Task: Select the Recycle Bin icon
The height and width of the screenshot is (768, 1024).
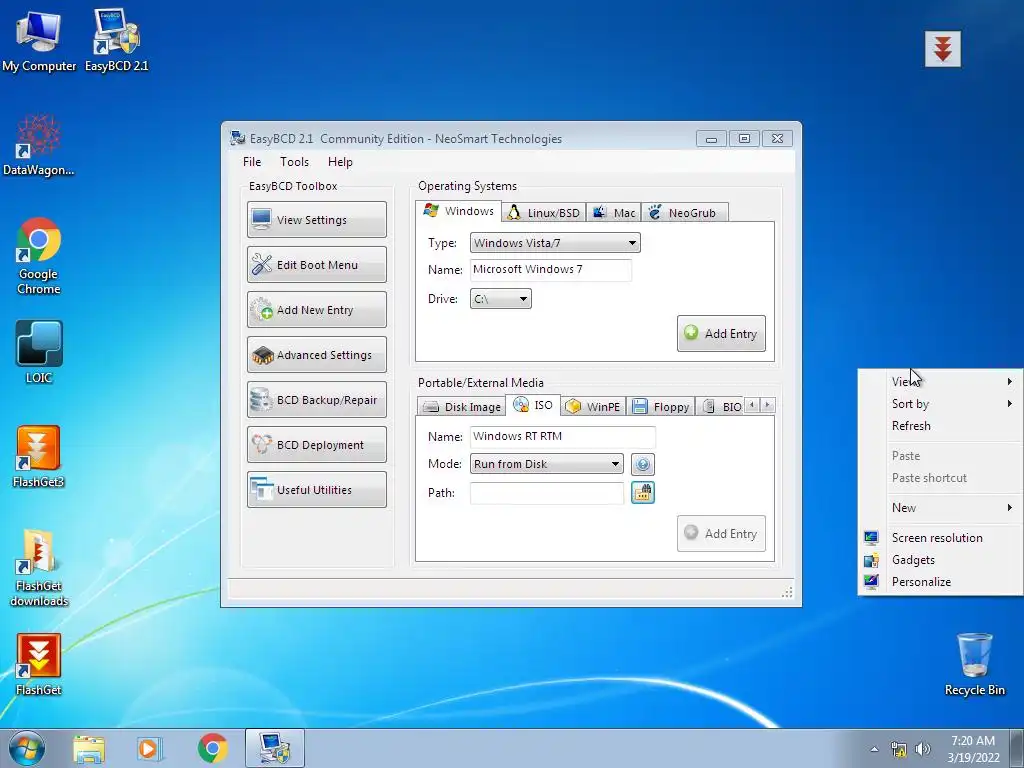Action: (x=974, y=664)
